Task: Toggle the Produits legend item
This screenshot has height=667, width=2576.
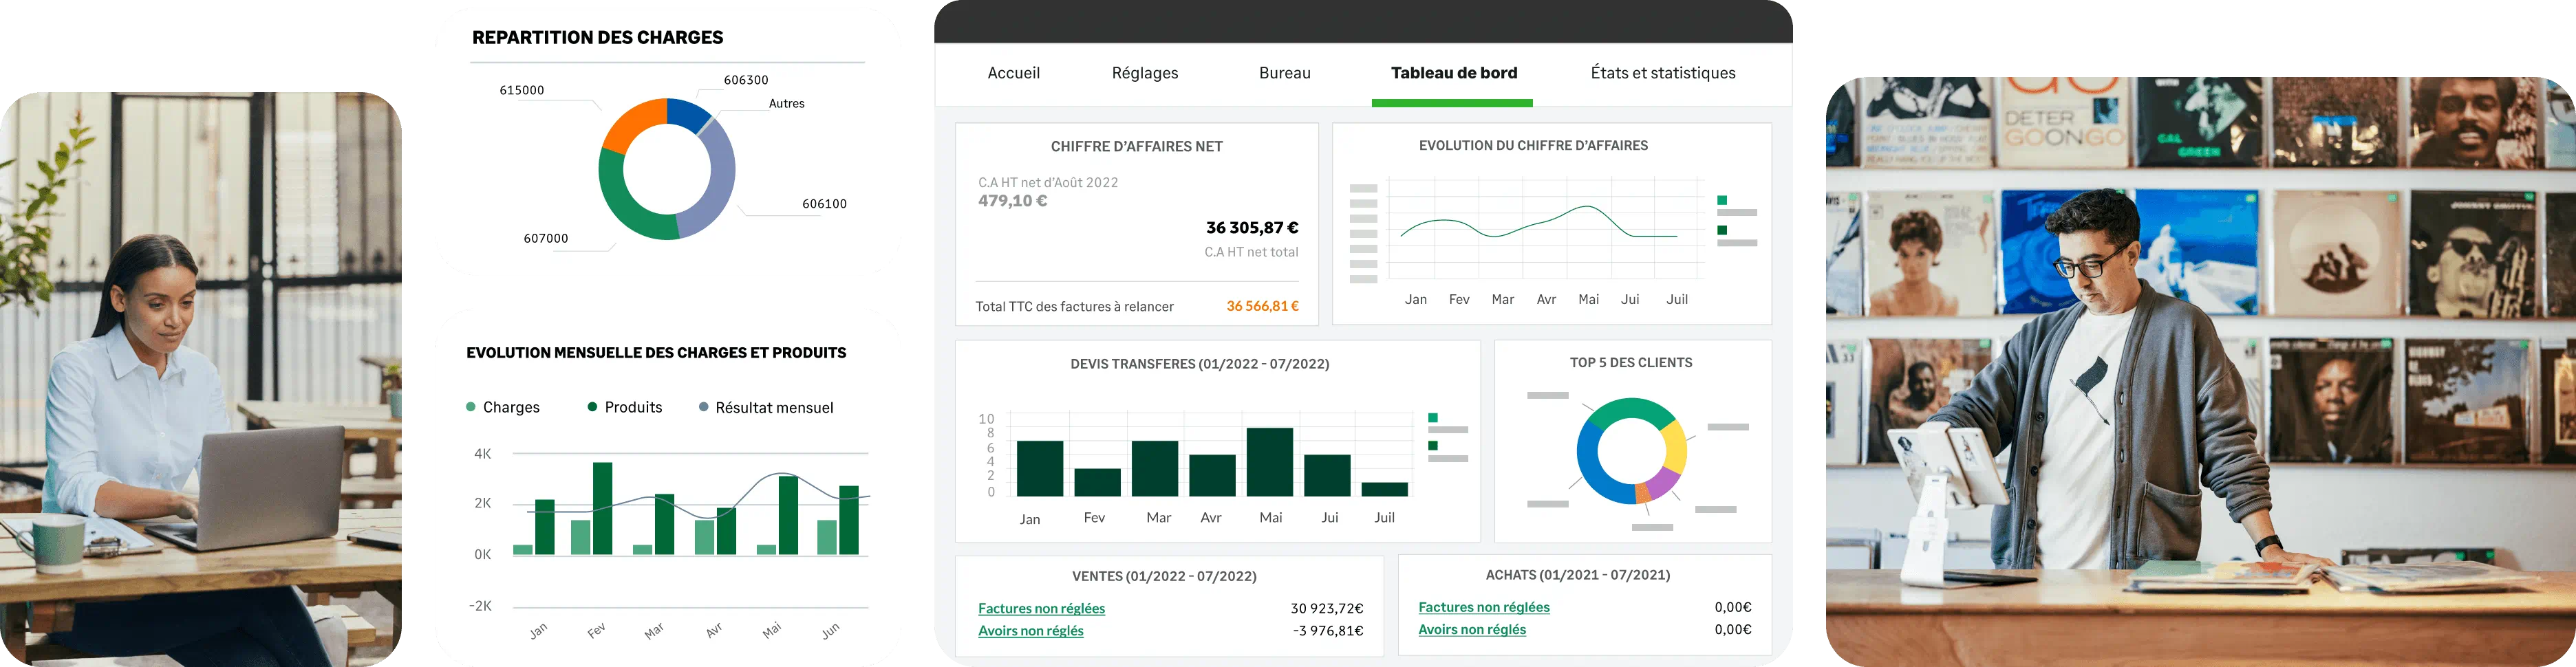Action: pyautogui.click(x=625, y=407)
